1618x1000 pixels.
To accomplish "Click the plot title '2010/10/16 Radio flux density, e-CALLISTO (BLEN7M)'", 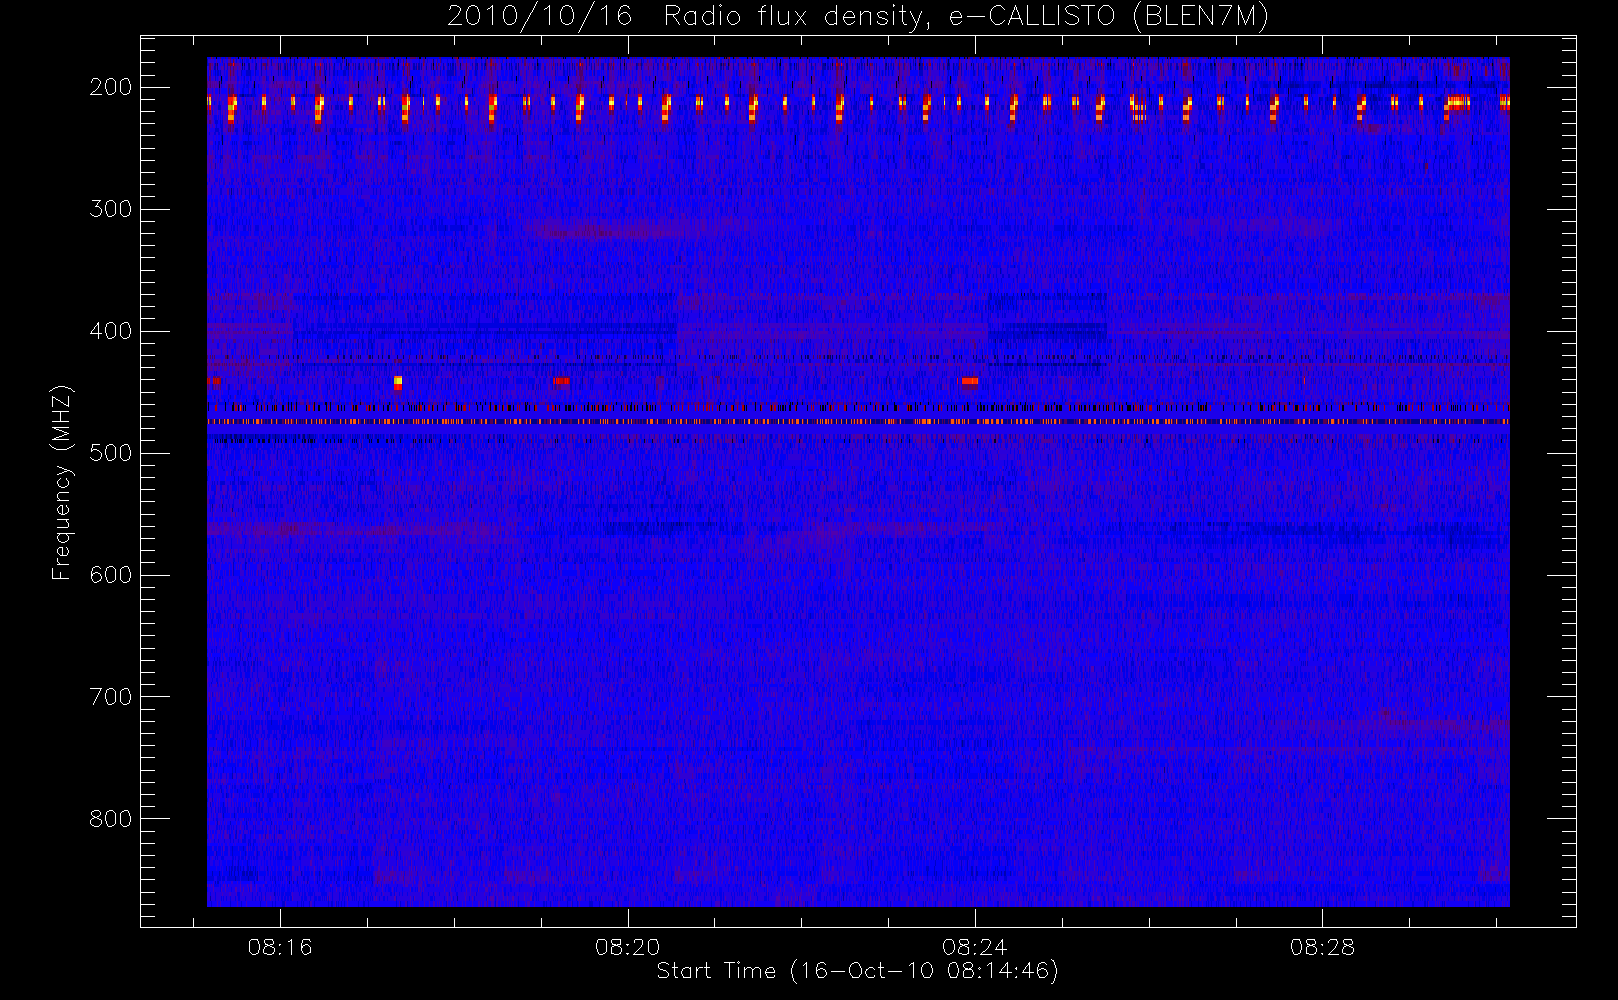I will [x=858, y=17].
